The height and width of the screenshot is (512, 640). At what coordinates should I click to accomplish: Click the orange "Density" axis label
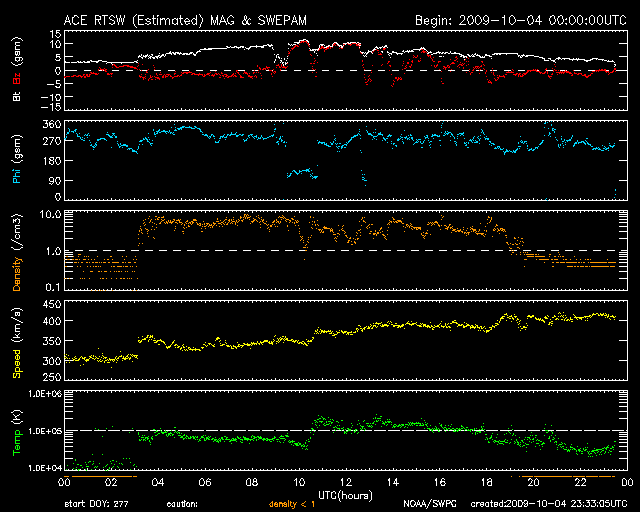tap(17, 274)
